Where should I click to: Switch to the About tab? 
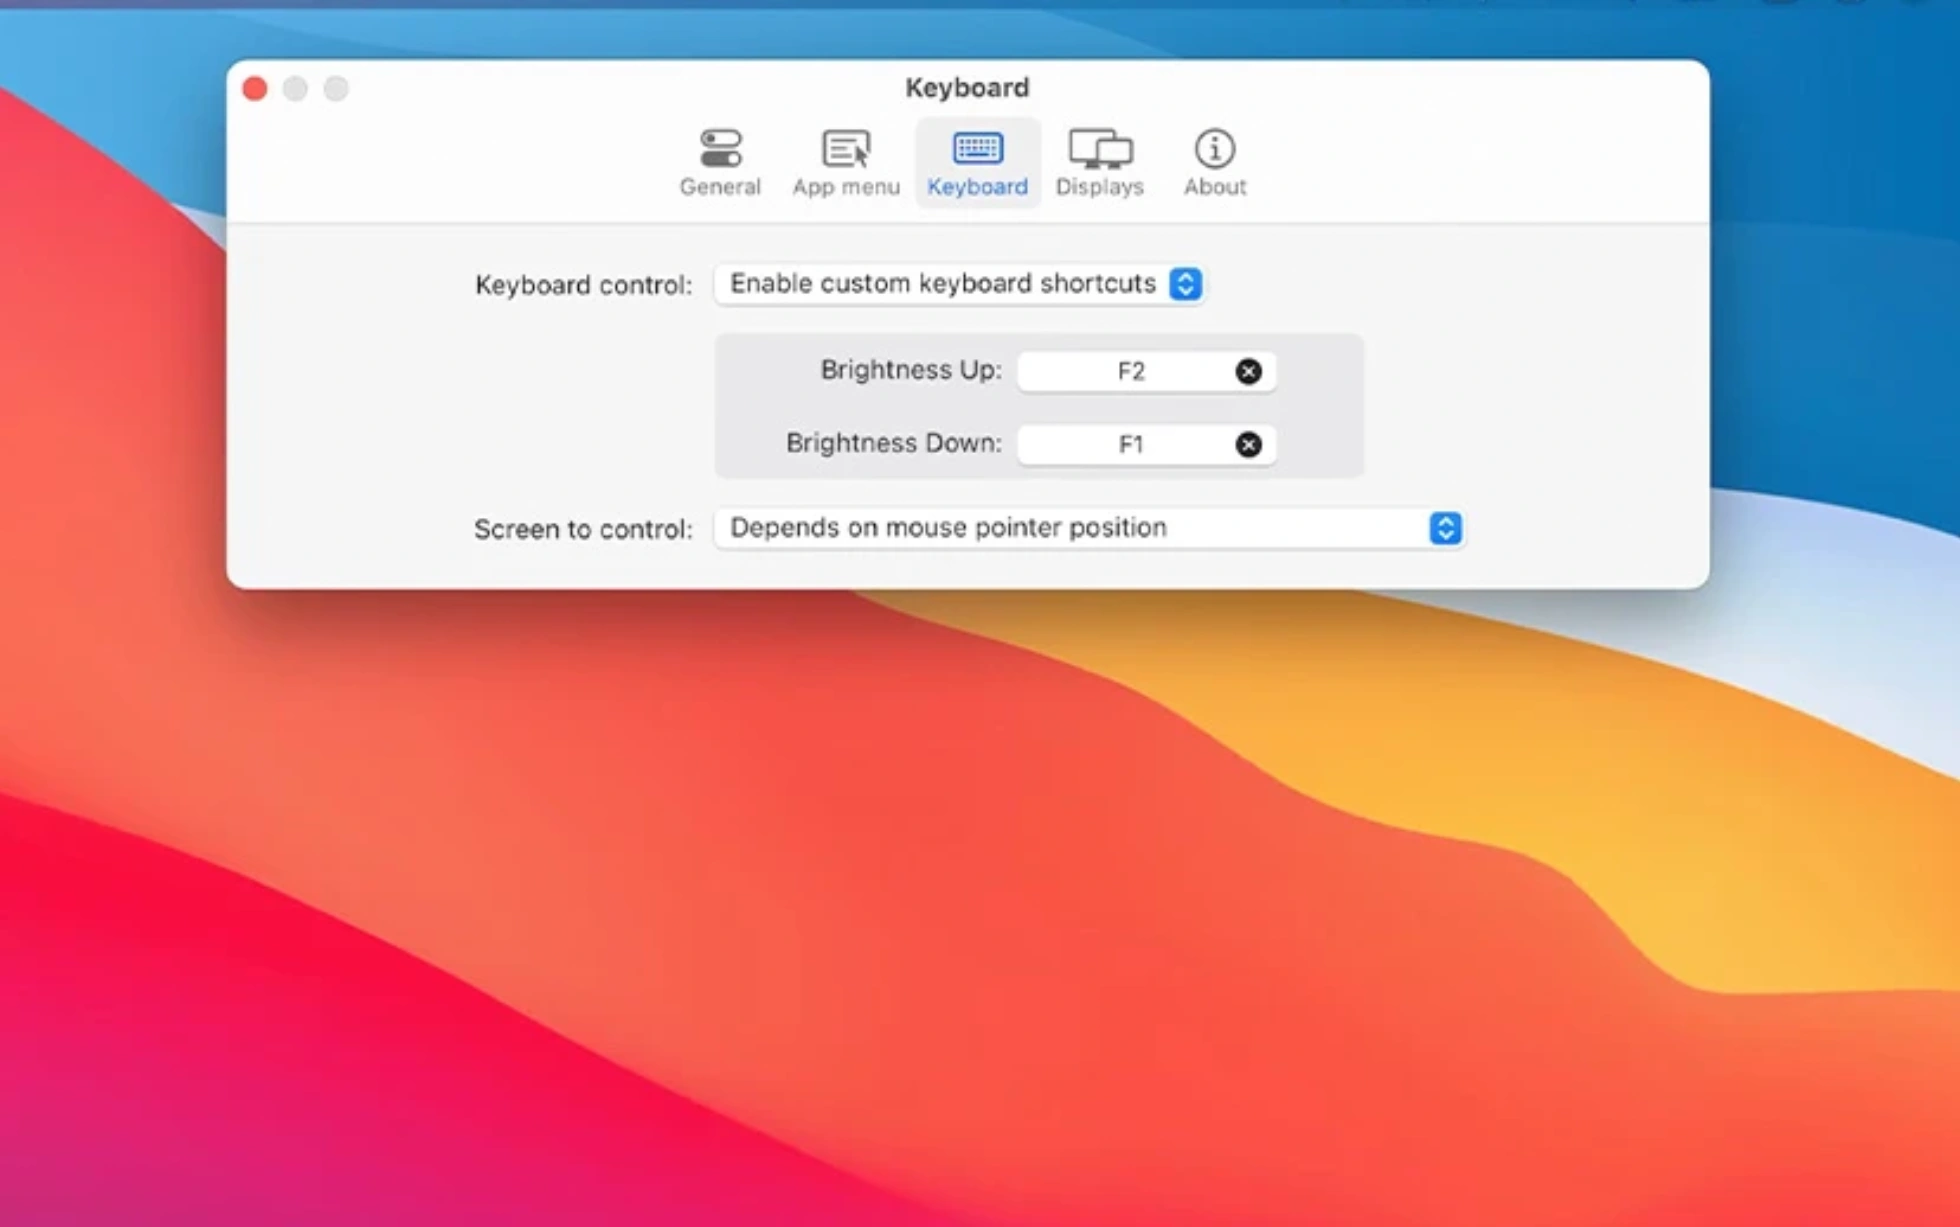1214,160
